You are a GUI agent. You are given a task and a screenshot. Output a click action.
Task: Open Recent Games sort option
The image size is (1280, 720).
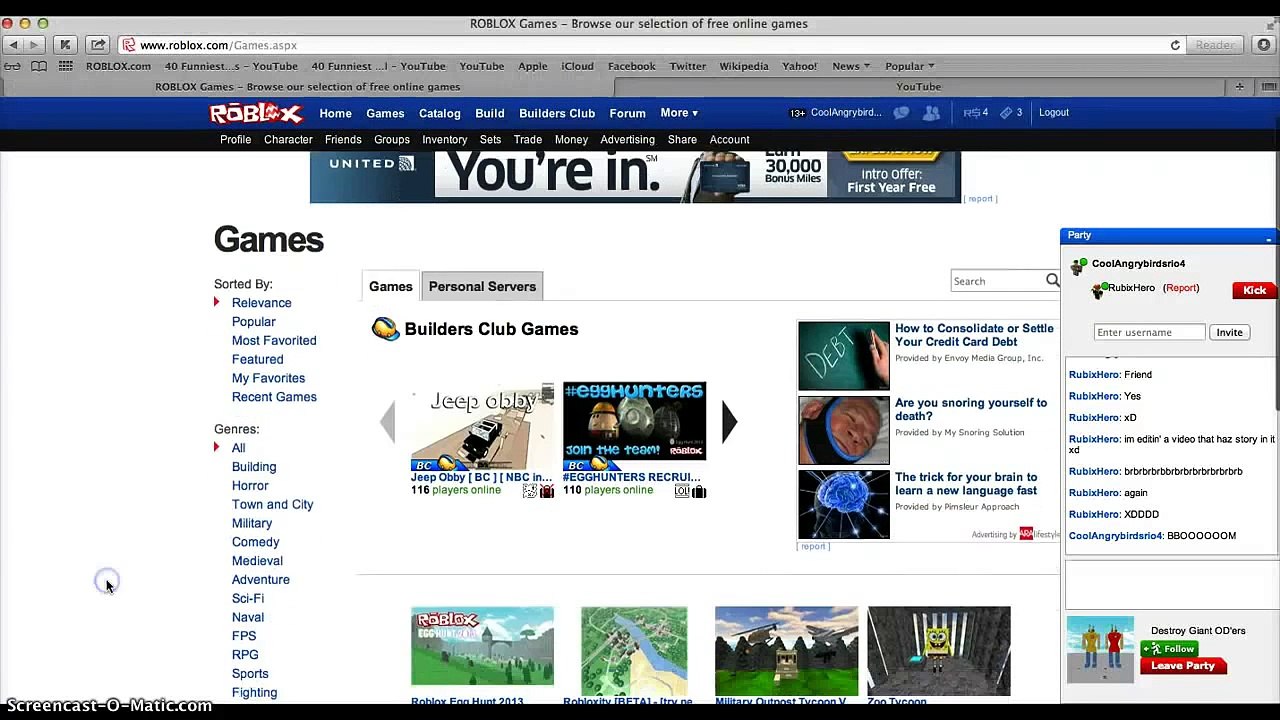click(274, 397)
